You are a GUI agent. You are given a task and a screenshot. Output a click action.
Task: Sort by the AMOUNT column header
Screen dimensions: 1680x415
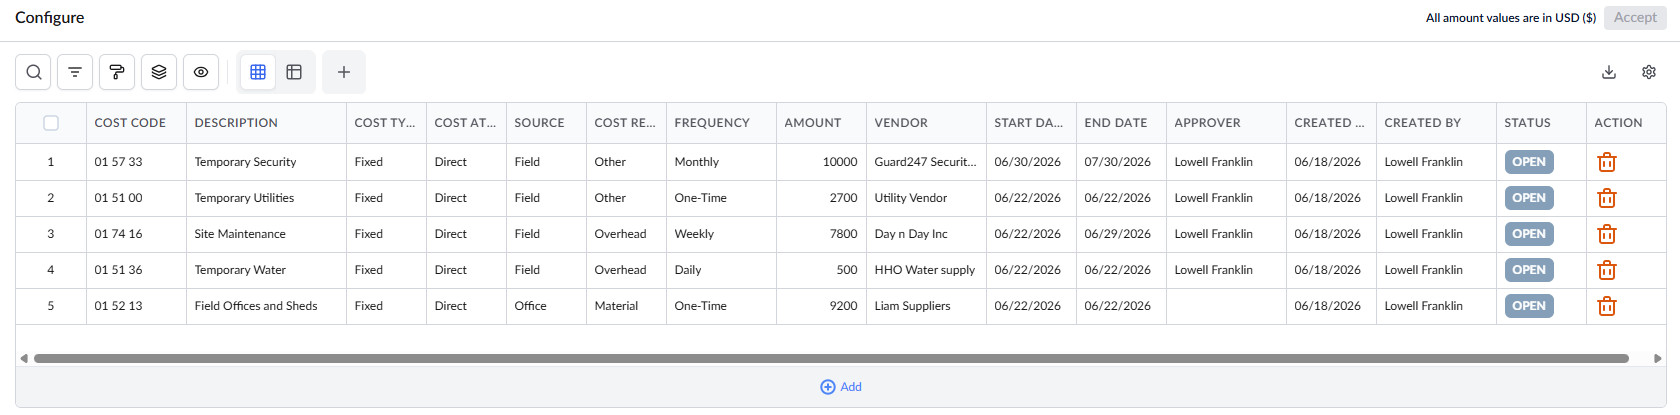(x=821, y=123)
